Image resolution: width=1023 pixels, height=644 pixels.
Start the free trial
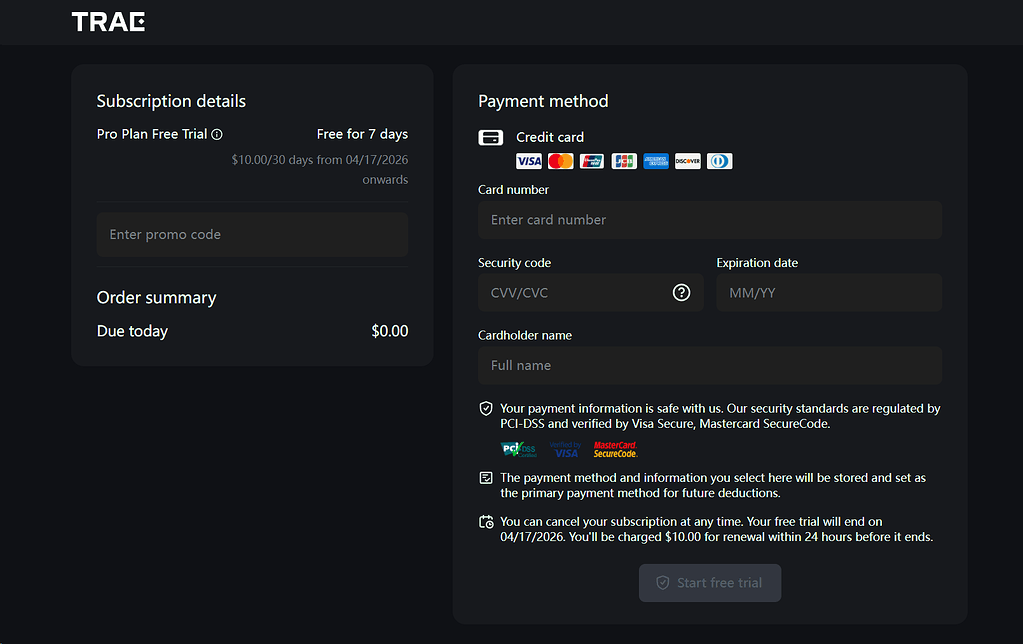pos(710,583)
